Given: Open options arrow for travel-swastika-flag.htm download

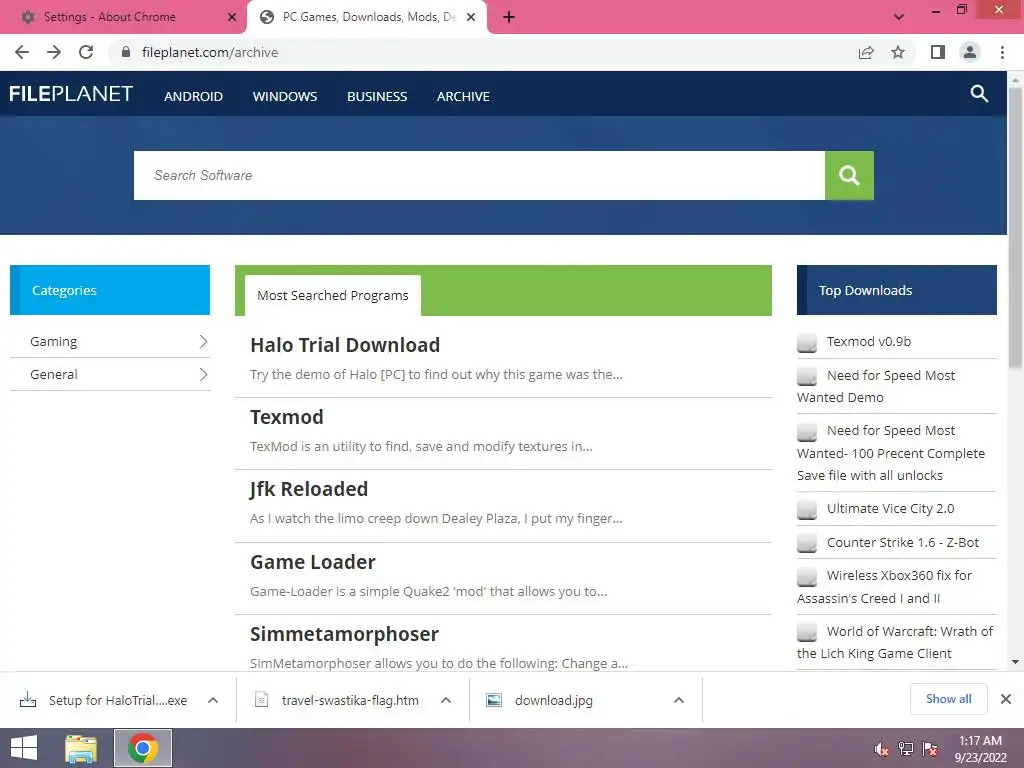Looking at the screenshot, I should 446,700.
